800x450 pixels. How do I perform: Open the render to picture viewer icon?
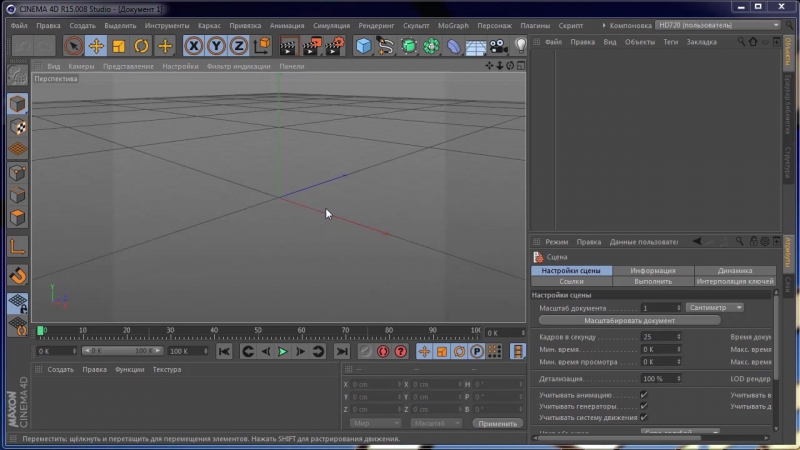pyautogui.click(x=311, y=46)
